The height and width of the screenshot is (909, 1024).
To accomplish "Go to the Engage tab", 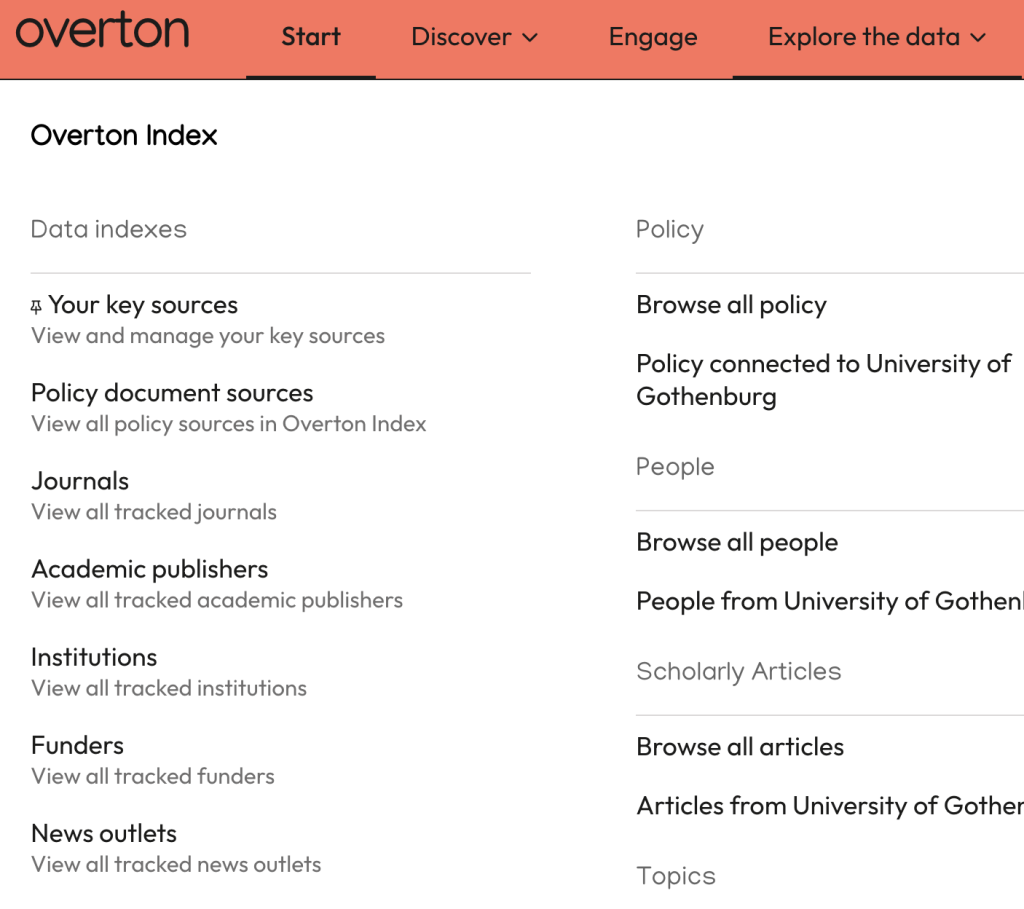I will [653, 37].
